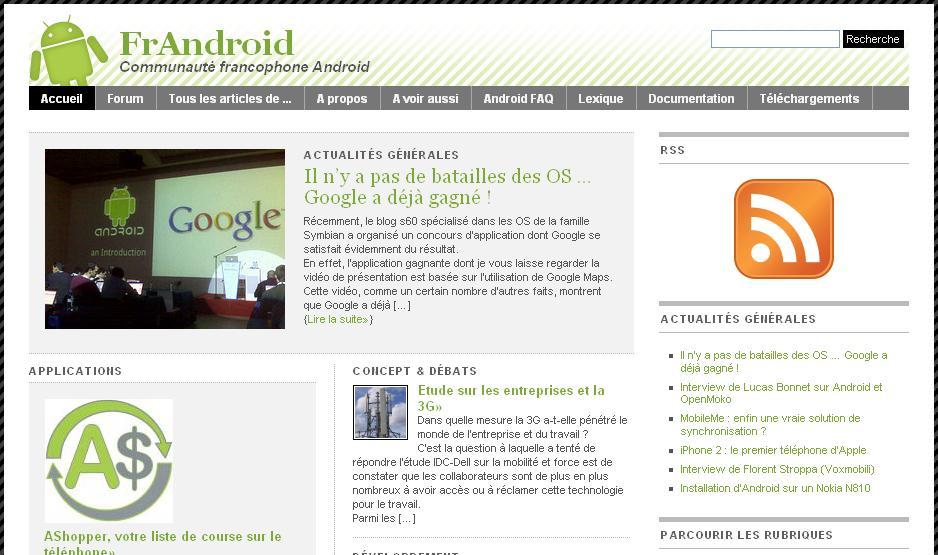Screen dimensions: 938x555
Task: Open the Forum menu item
Action: pos(125,99)
